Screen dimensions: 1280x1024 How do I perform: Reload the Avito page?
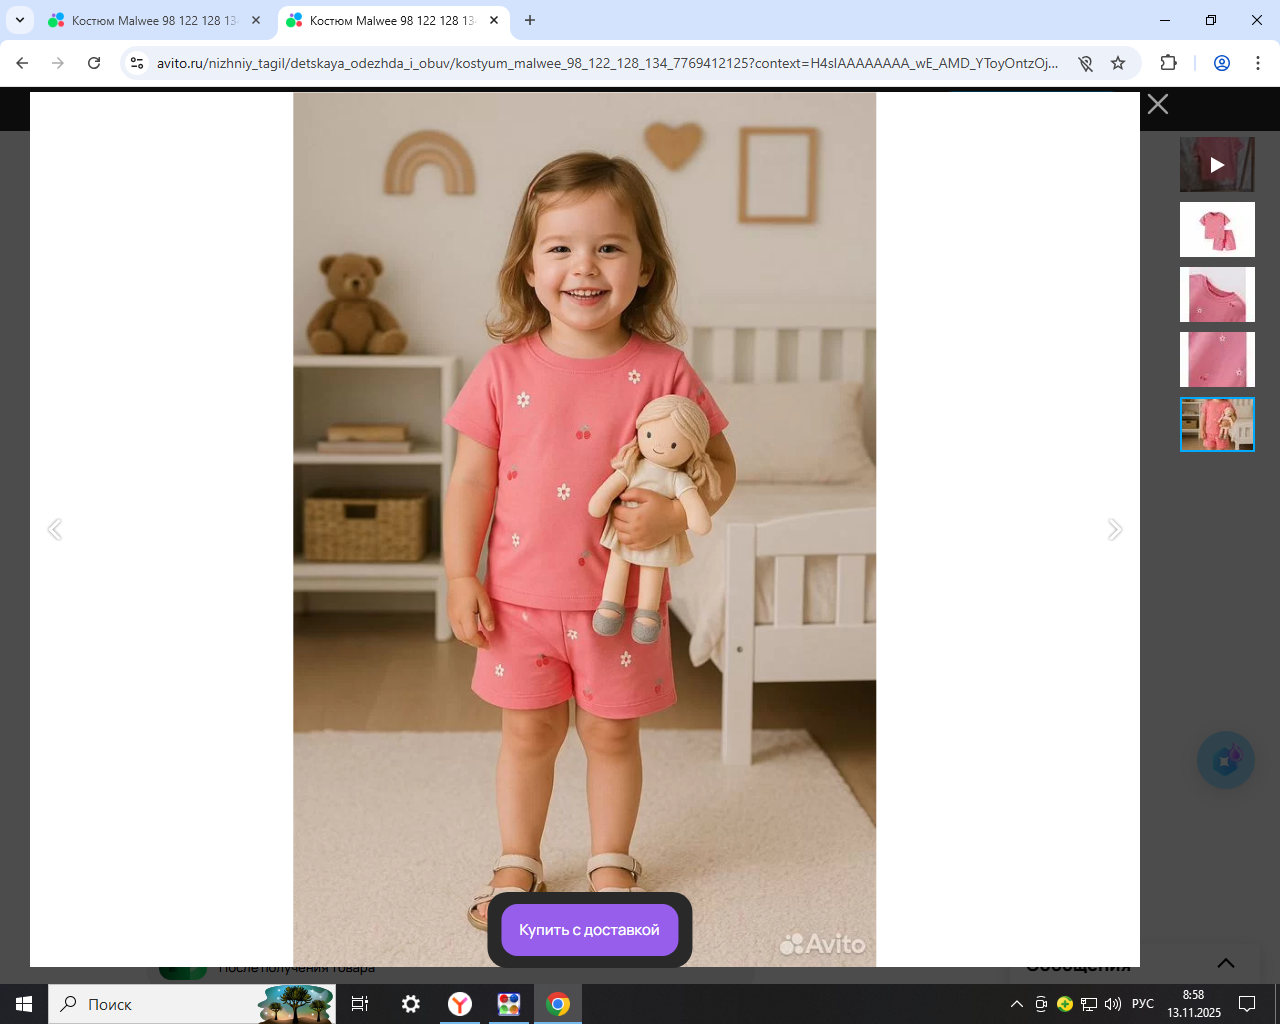[94, 63]
